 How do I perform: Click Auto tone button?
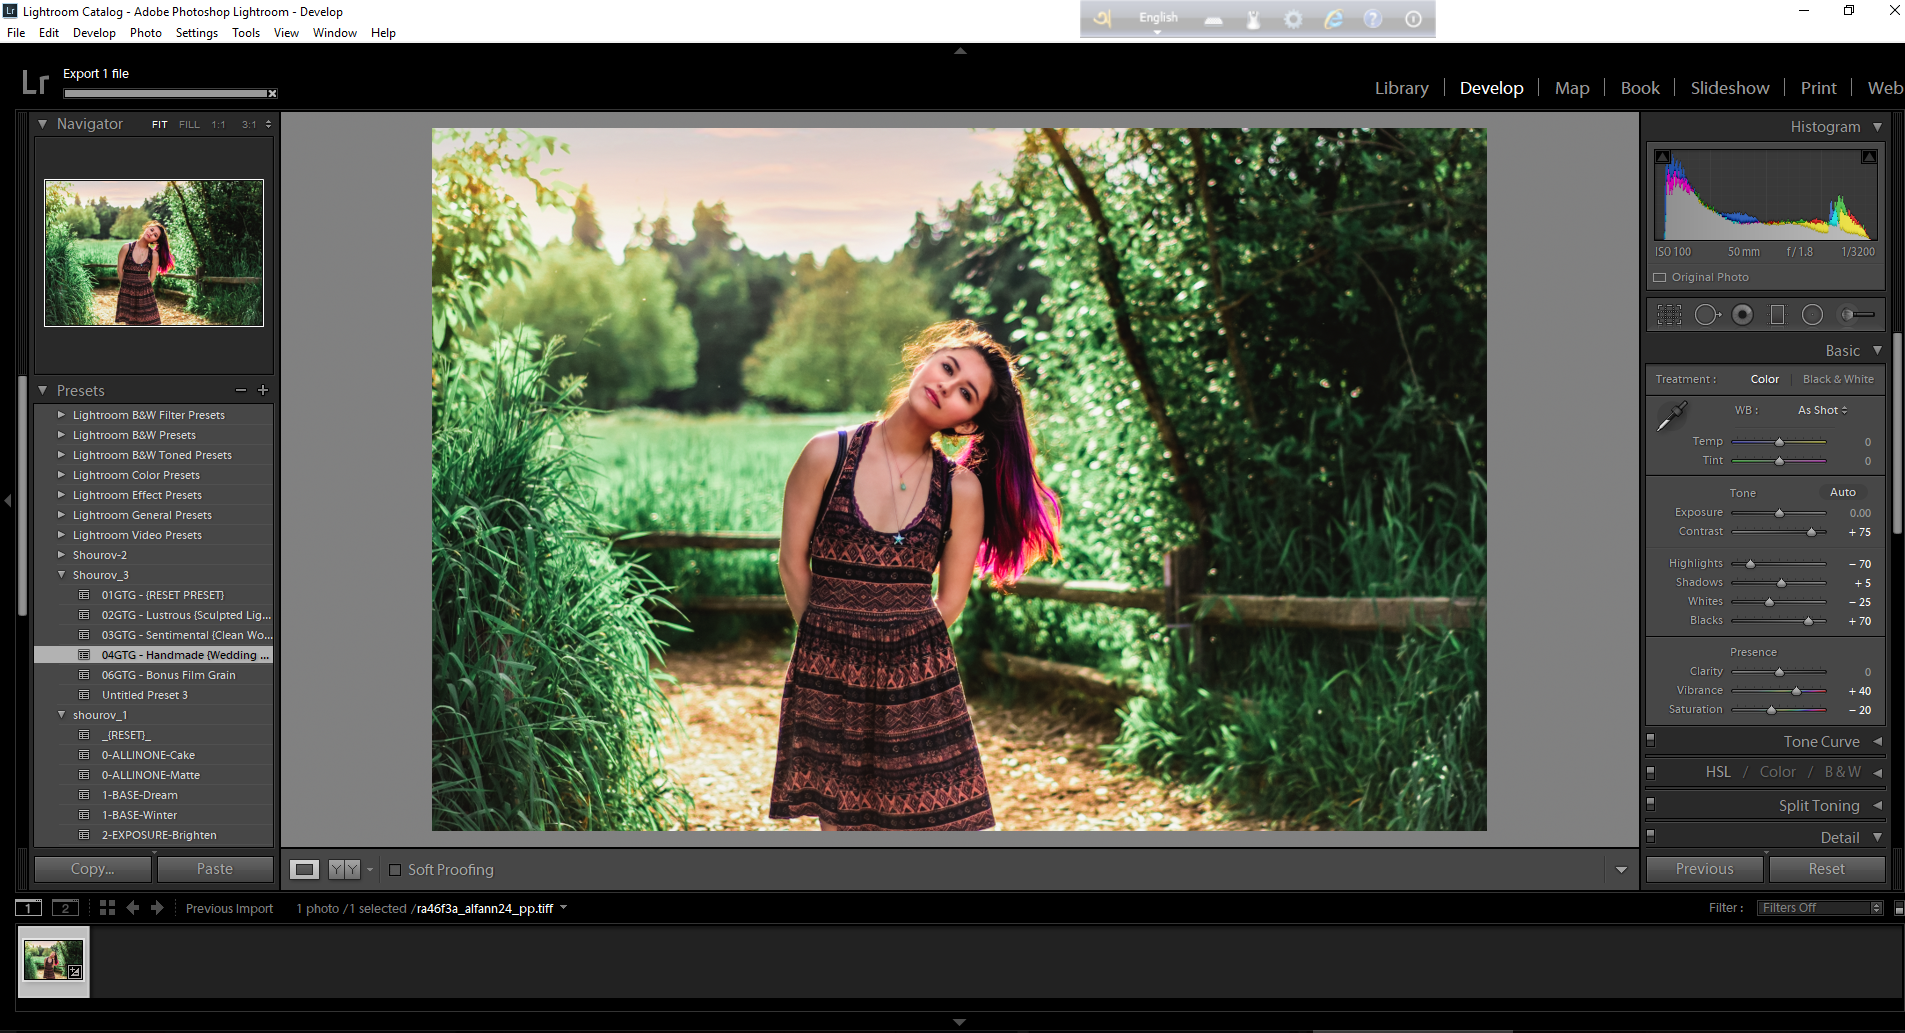coord(1842,492)
